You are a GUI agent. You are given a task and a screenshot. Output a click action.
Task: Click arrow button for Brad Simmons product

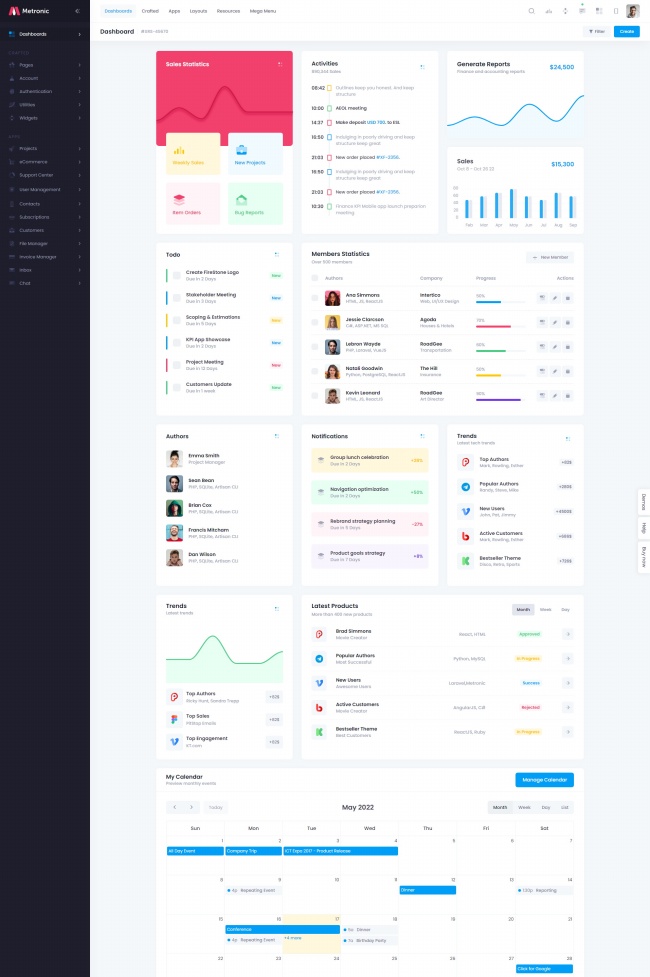(x=568, y=634)
